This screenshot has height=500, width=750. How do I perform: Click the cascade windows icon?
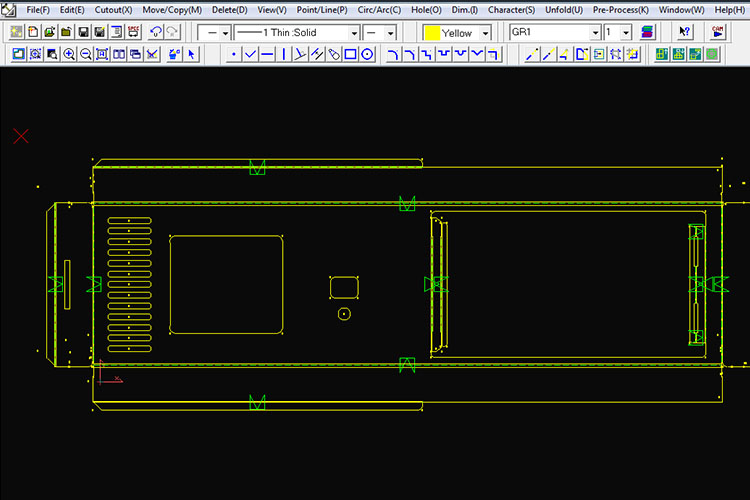135,54
